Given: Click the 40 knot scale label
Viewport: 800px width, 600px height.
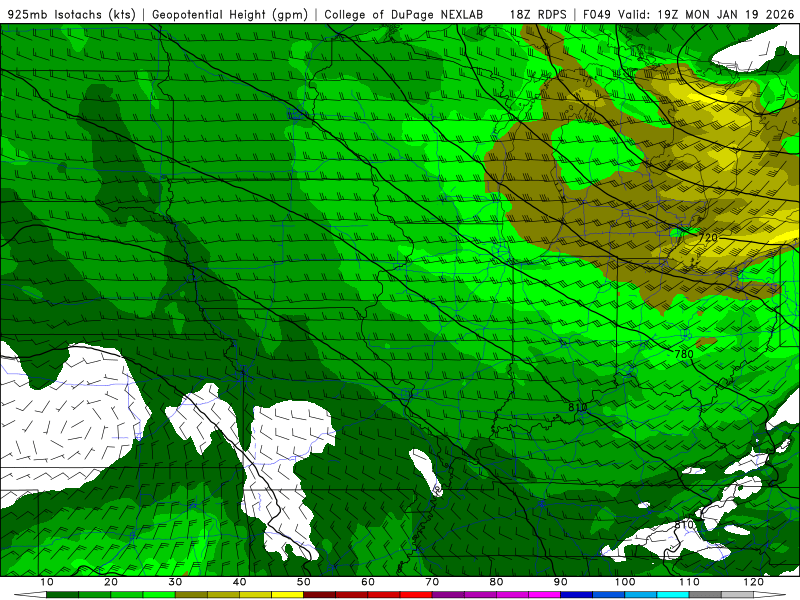Looking at the screenshot, I should [x=239, y=582].
